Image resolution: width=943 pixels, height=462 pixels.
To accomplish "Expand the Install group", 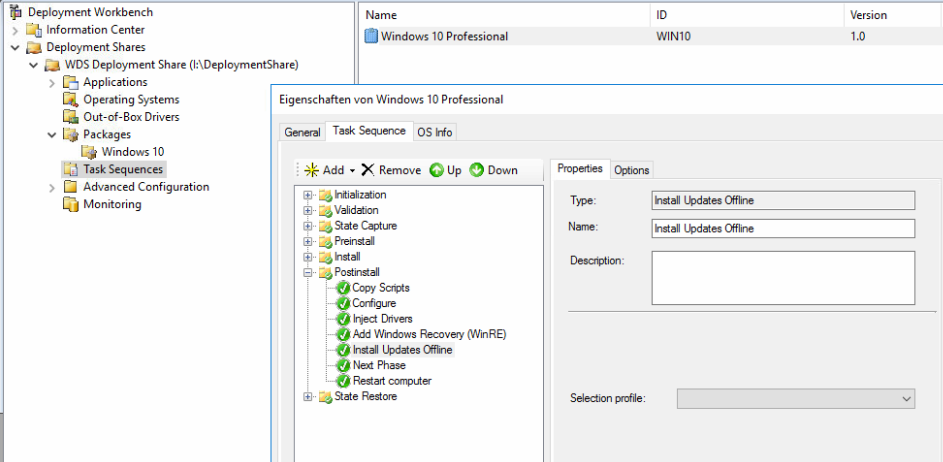I will (x=308, y=257).
